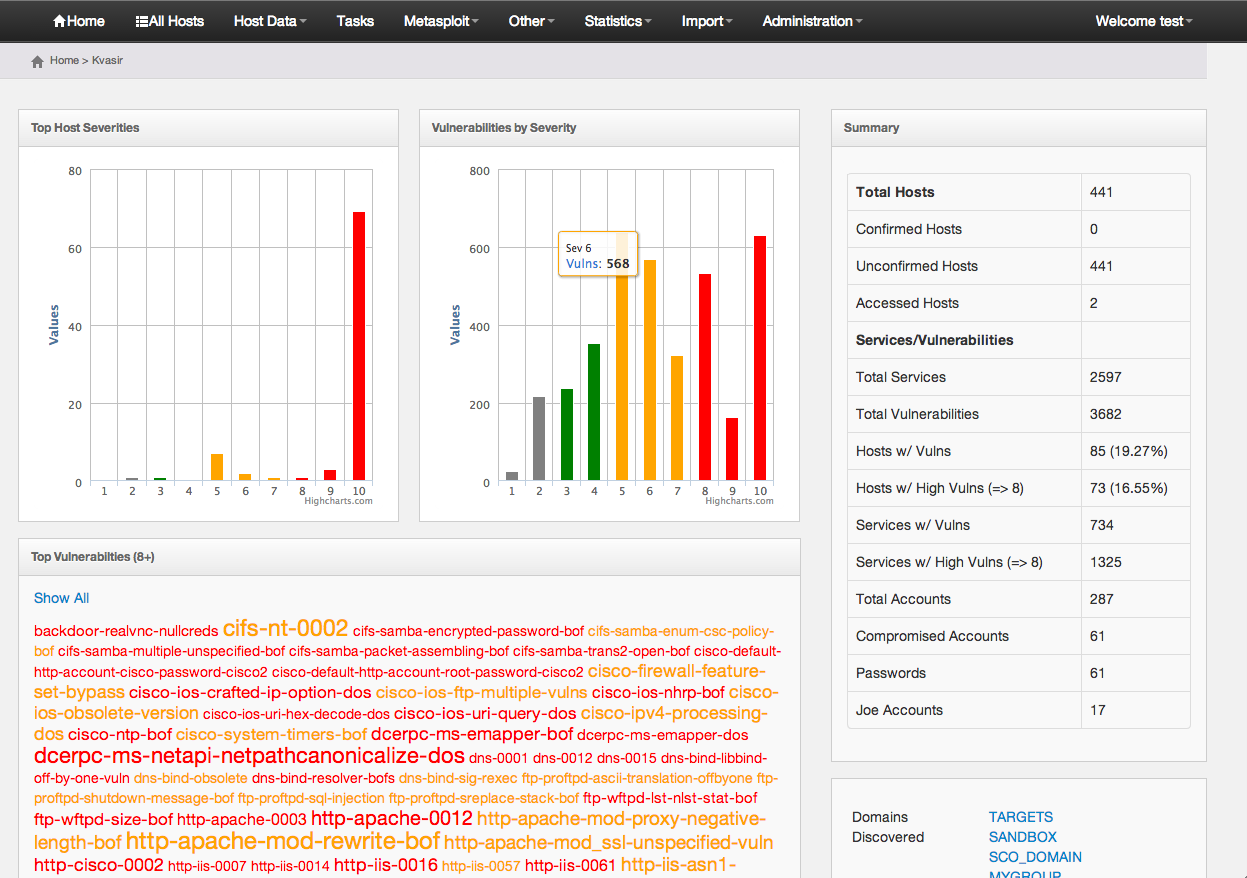Click the breadcrumb home icon

tap(37, 61)
